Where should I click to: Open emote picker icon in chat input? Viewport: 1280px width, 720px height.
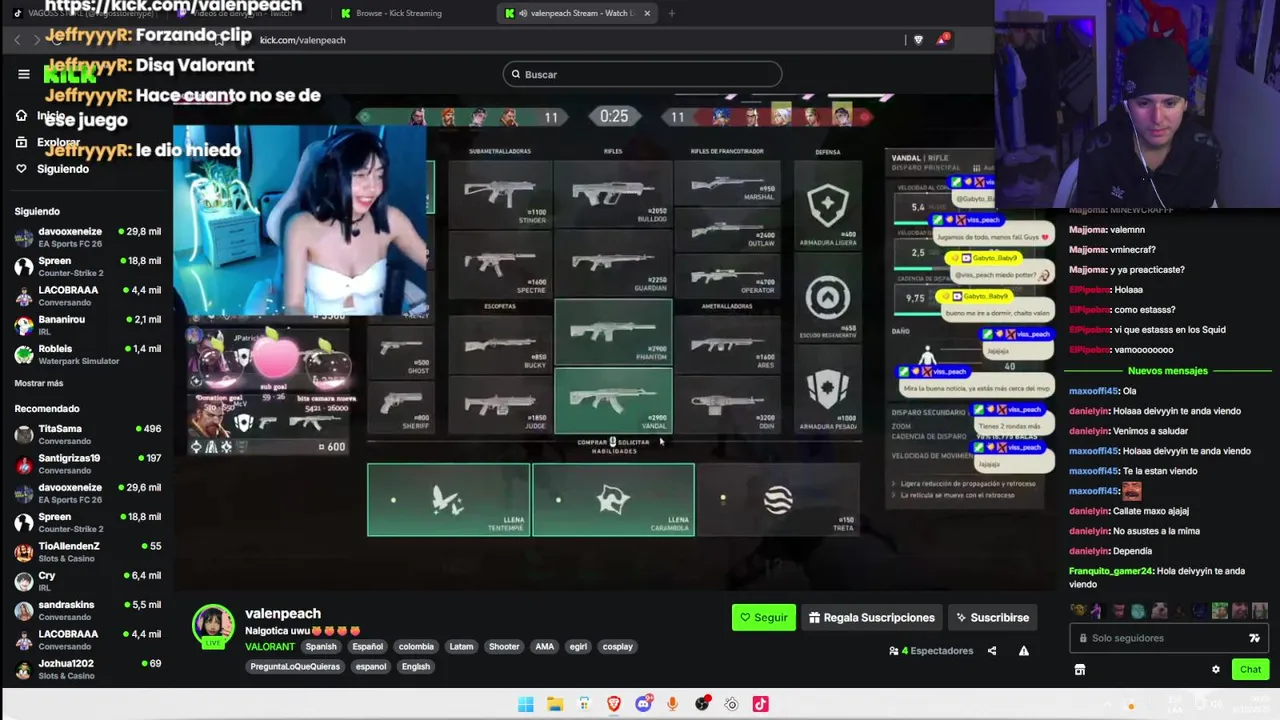coord(1254,638)
